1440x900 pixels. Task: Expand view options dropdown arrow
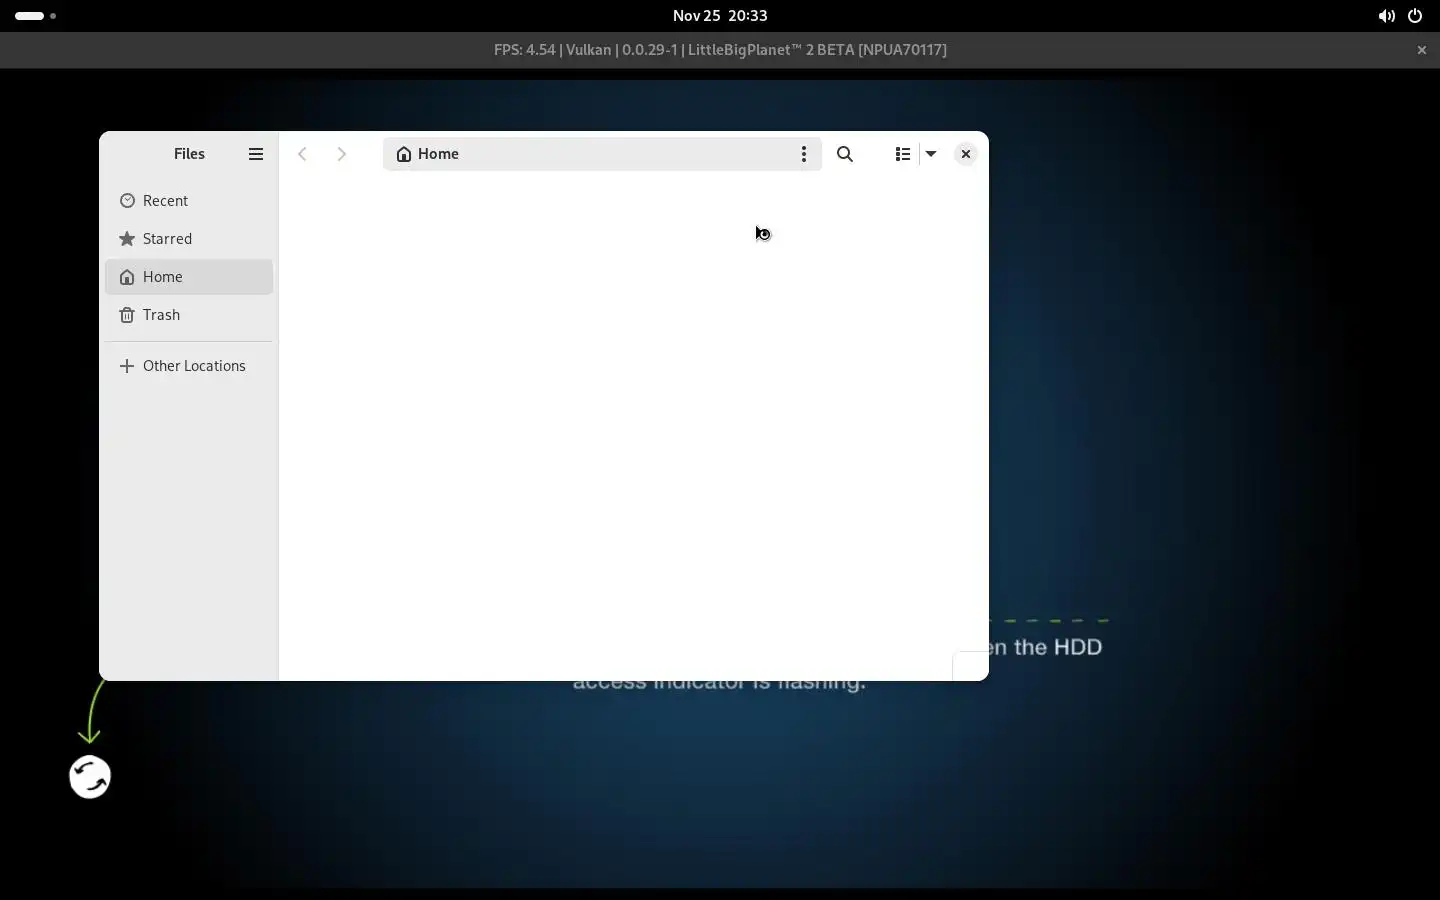(x=931, y=154)
